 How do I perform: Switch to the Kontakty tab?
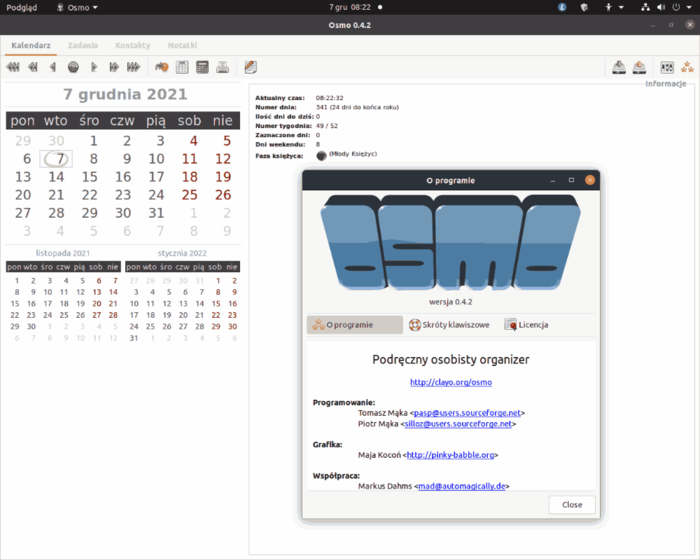coord(133,45)
